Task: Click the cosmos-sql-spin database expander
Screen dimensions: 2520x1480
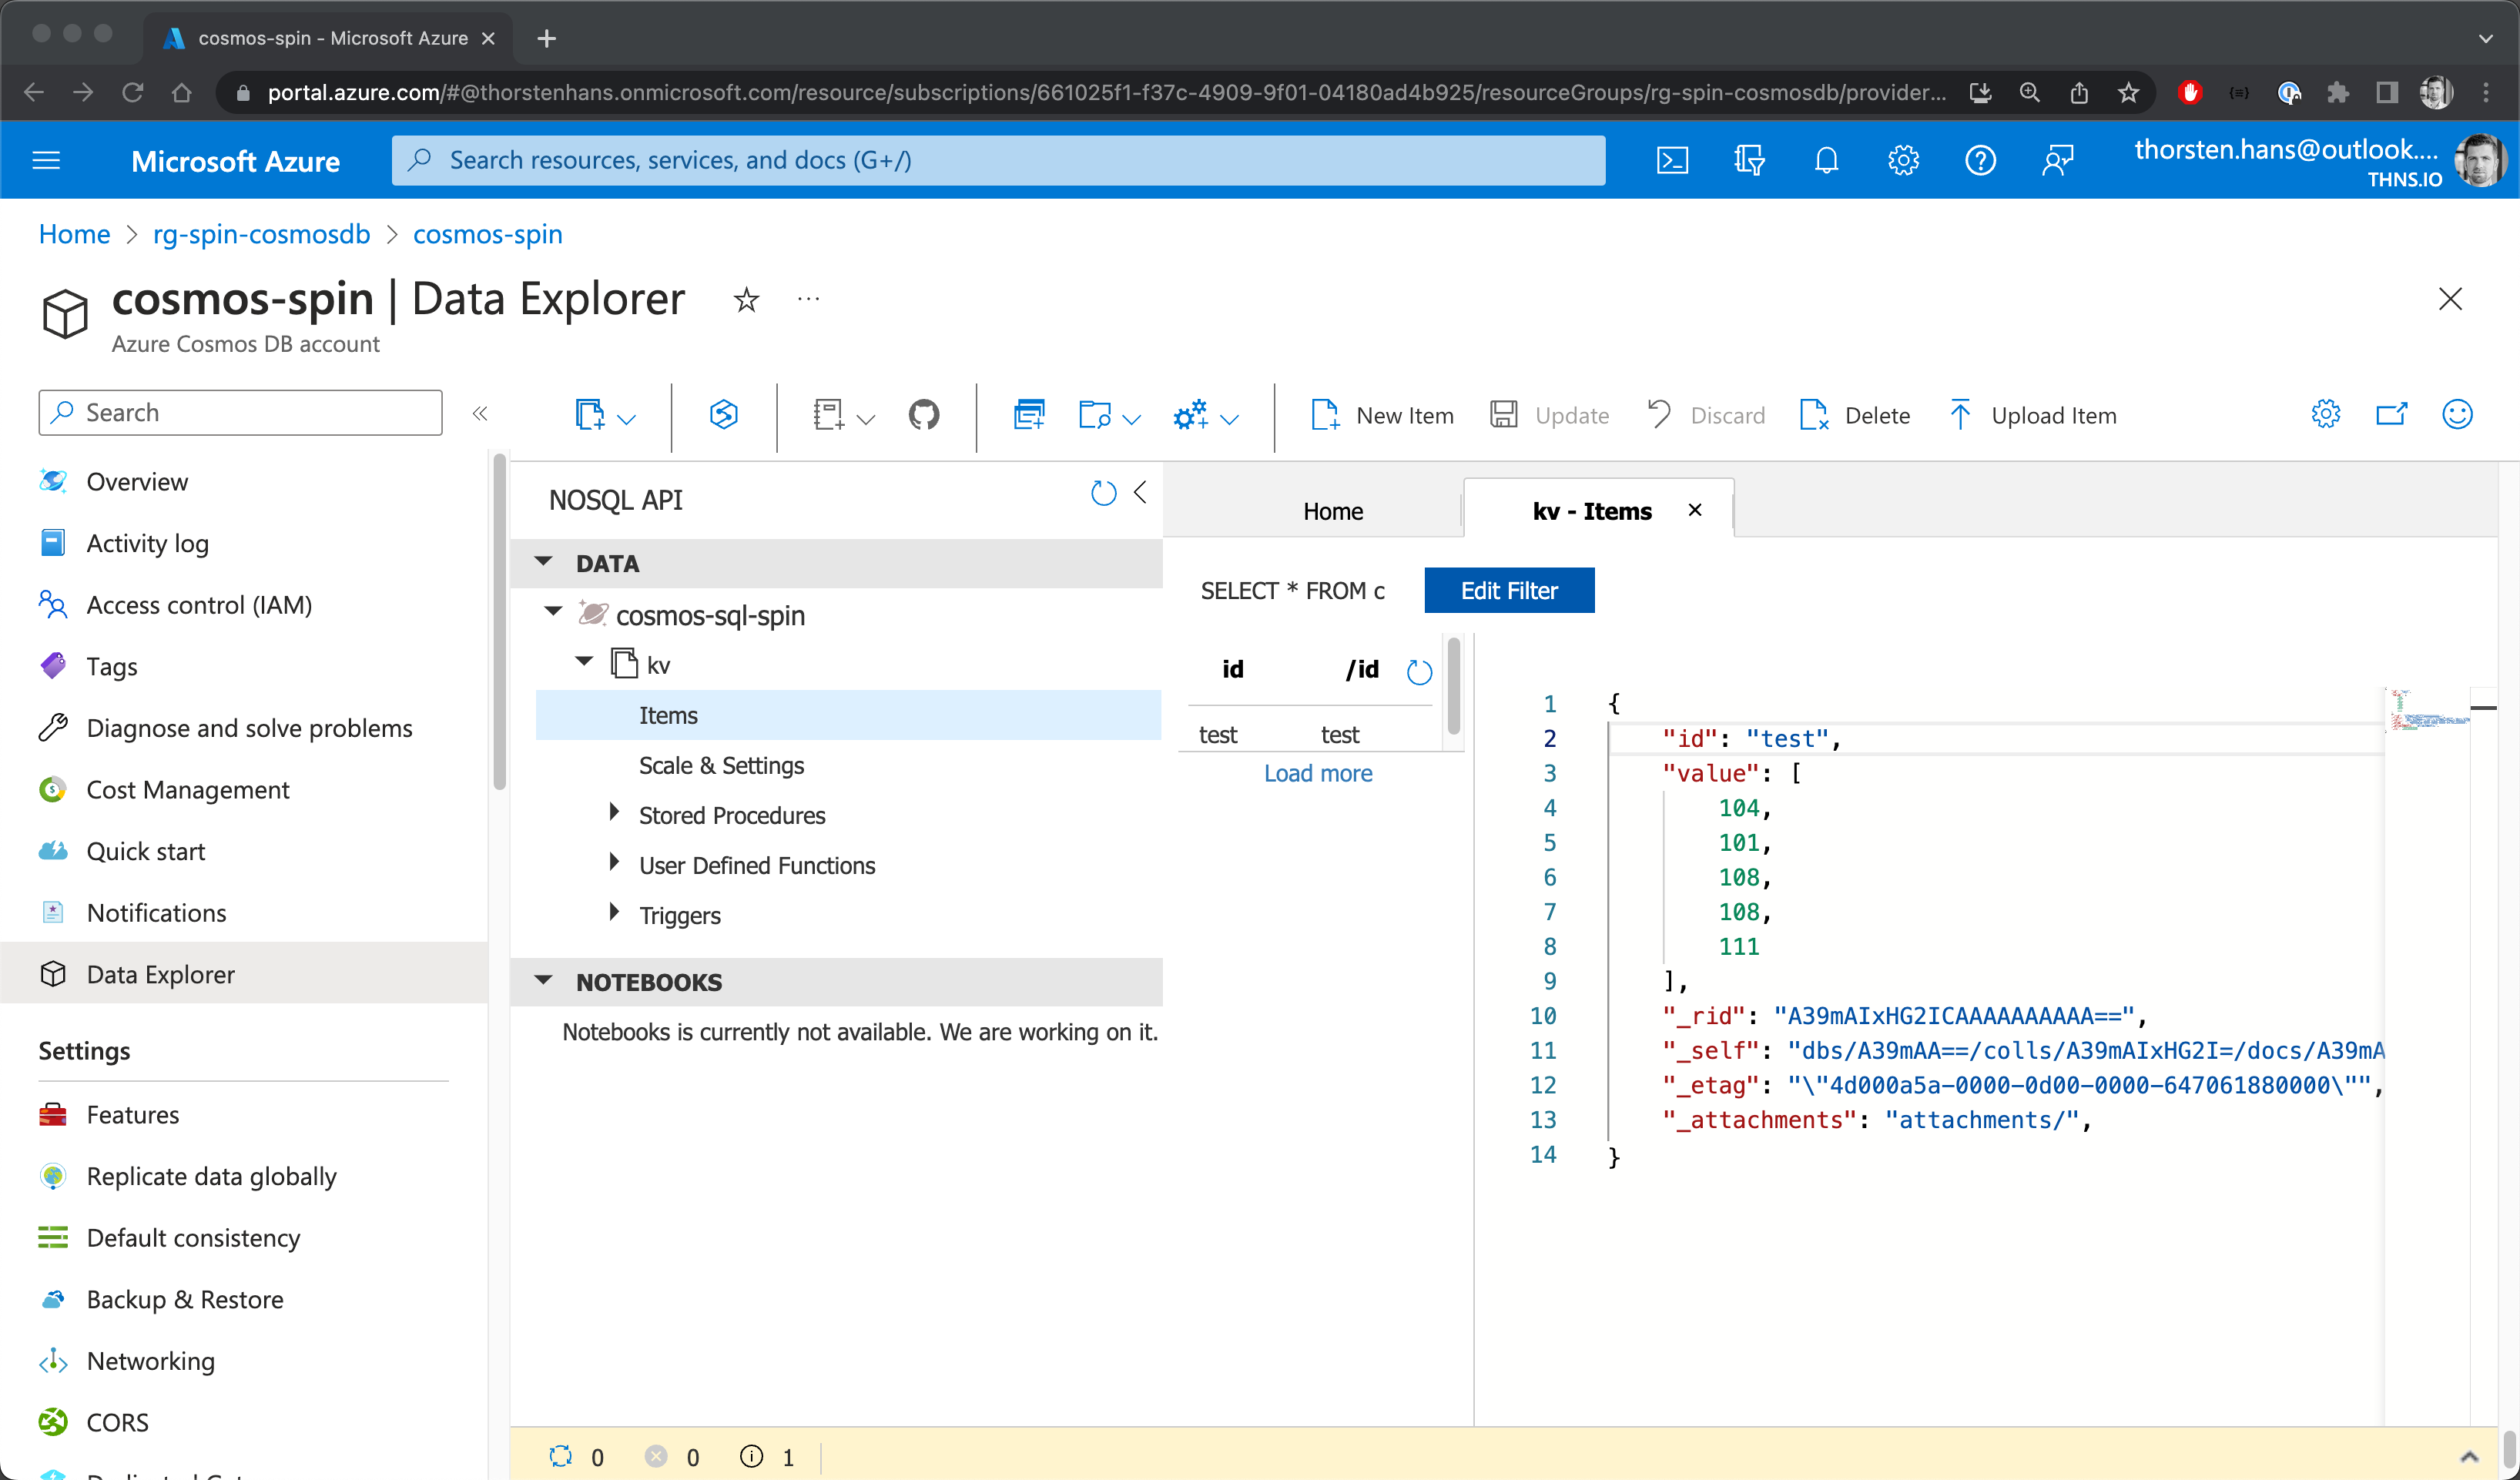Action: point(551,613)
